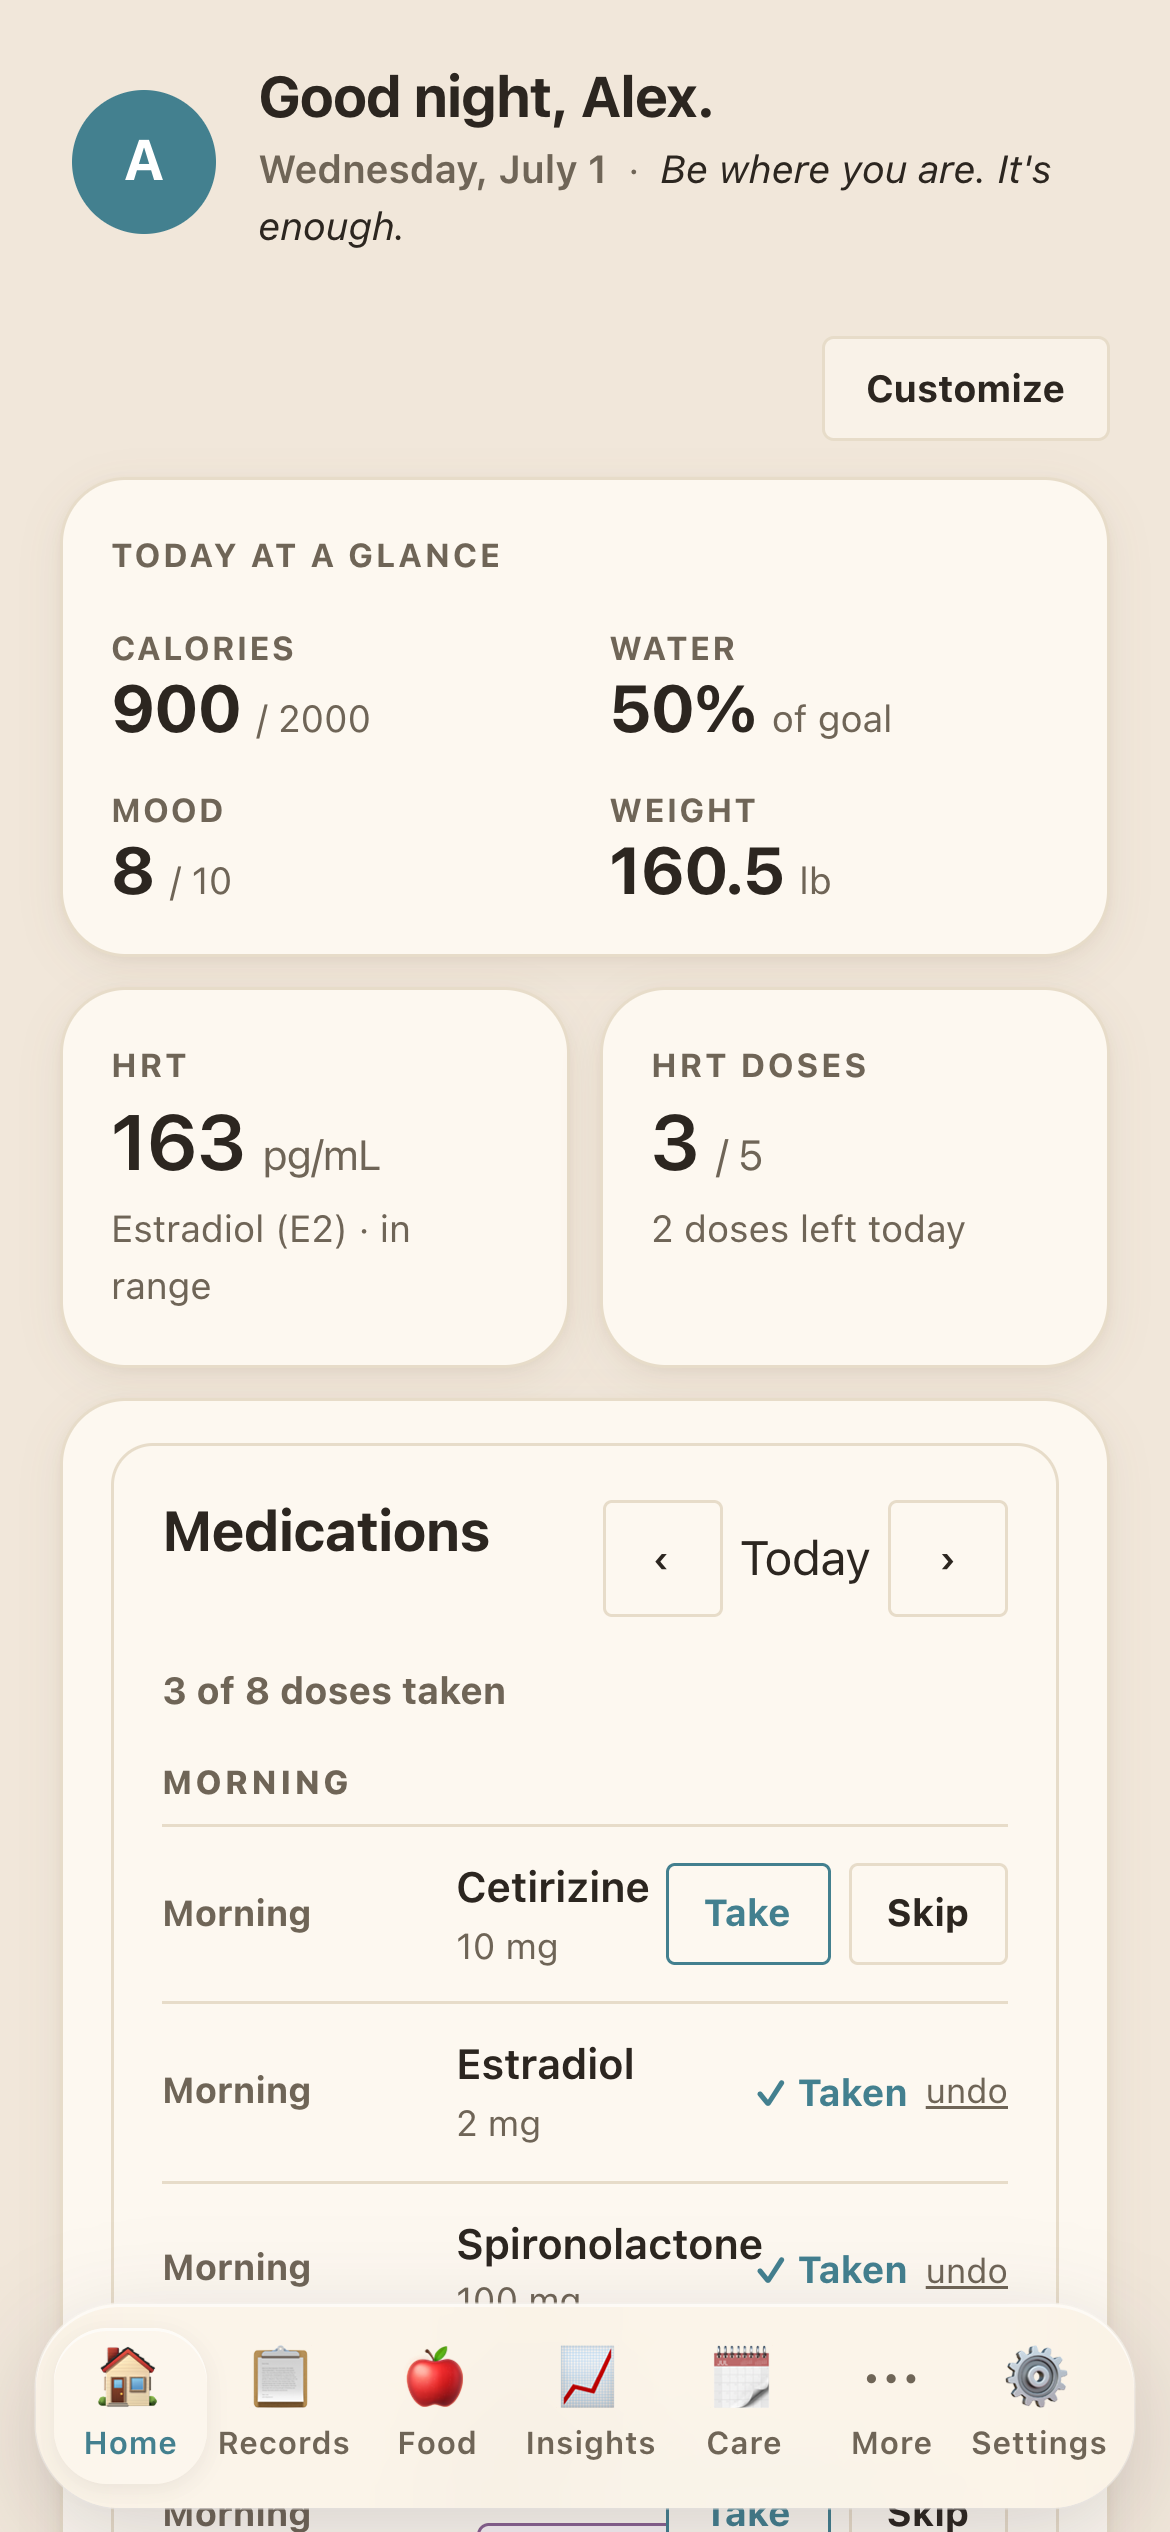The height and width of the screenshot is (2532, 1170).
Task: Open the Care calendar icon
Action: coord(742,2376)
